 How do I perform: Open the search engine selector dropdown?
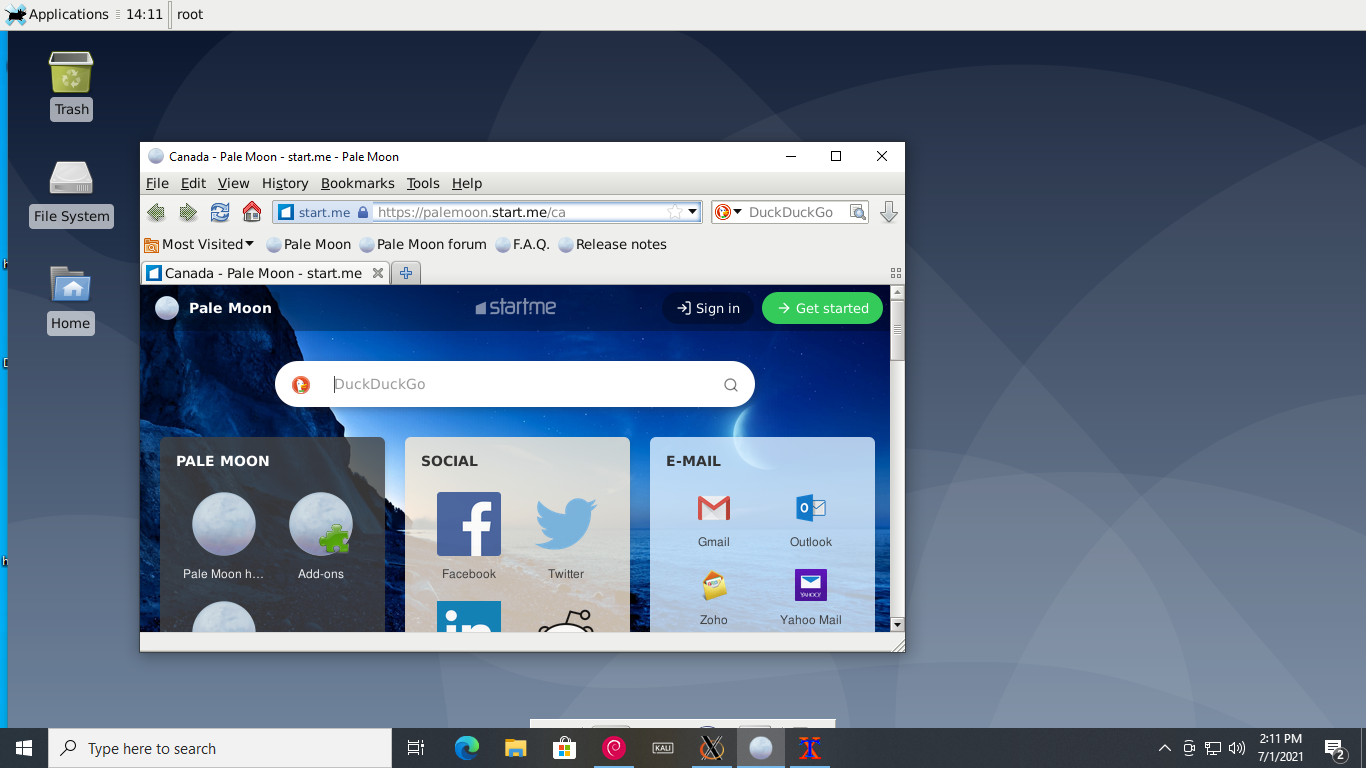click(729, 212)
